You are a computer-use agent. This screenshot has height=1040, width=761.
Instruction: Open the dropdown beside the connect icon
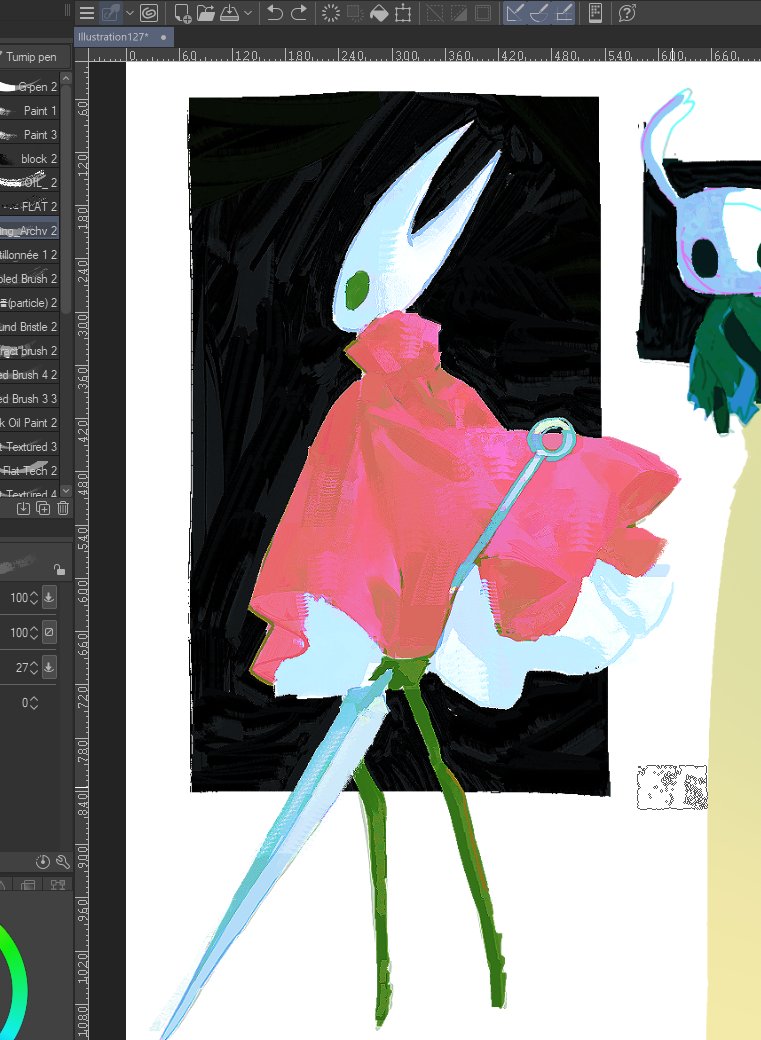pos(129,13)
